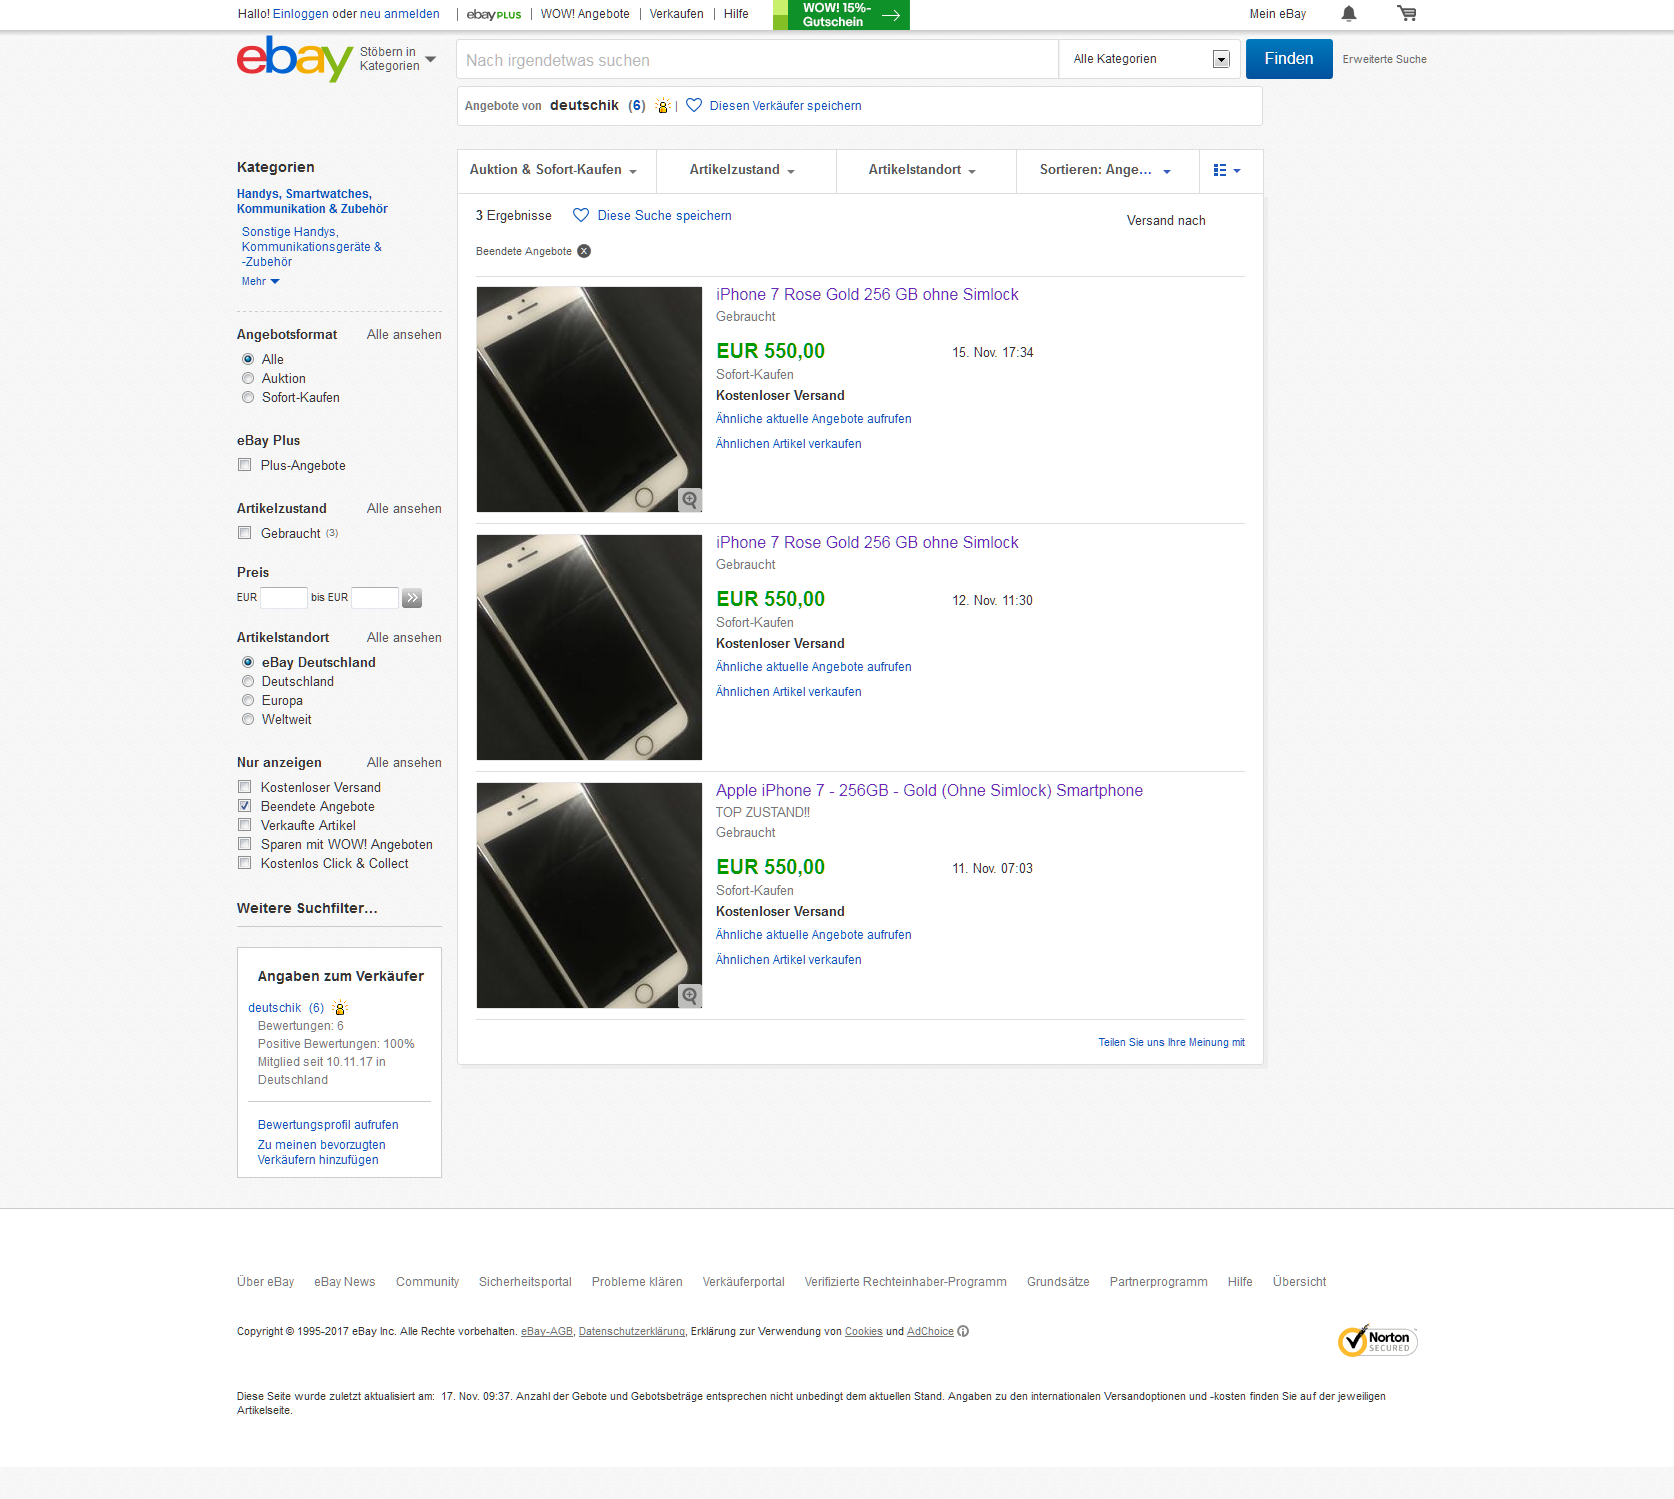1674x1499 pixels.
Task: Click magnifier icon on 15. Nov. iPhone image
Action: coord(690,500)
